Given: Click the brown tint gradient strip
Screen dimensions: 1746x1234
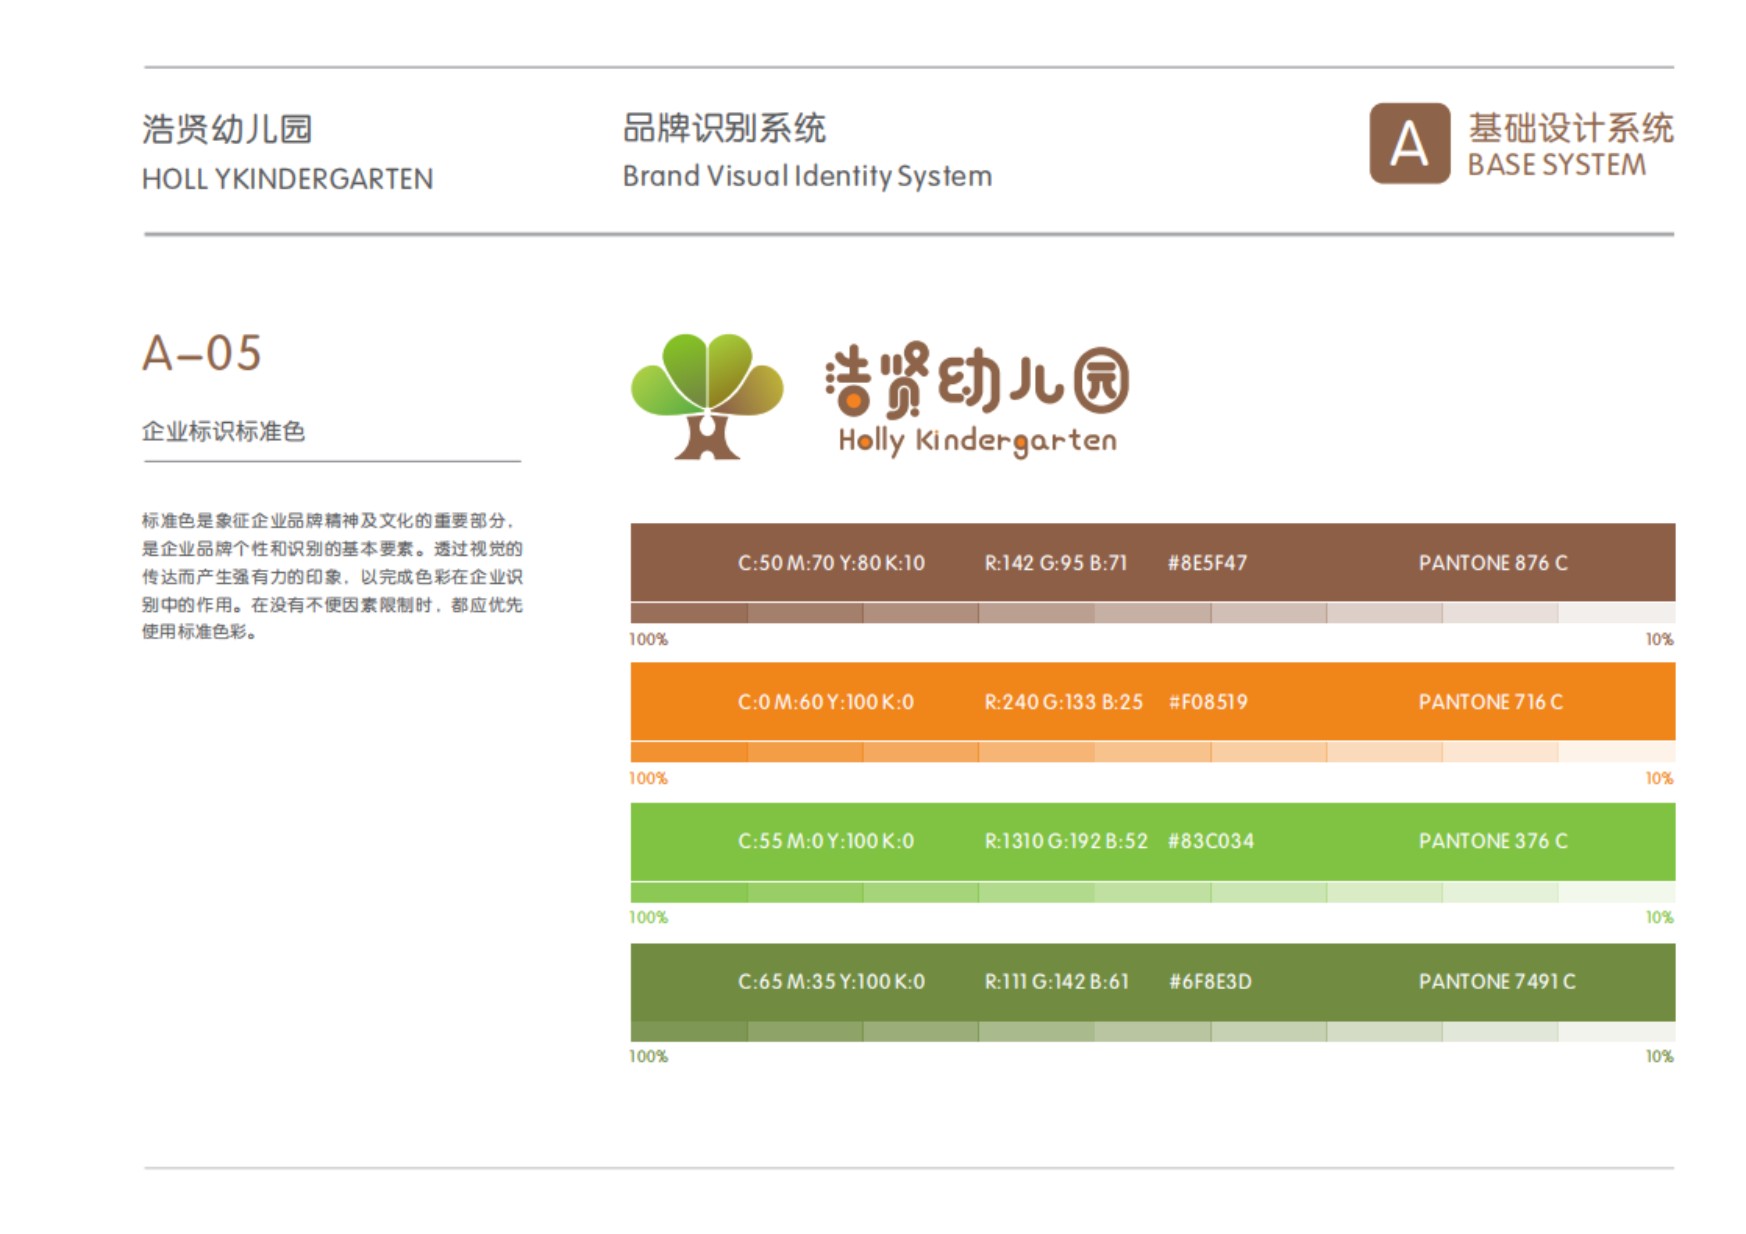Looking at the screenshot, I should click(x=1152, y=613).
